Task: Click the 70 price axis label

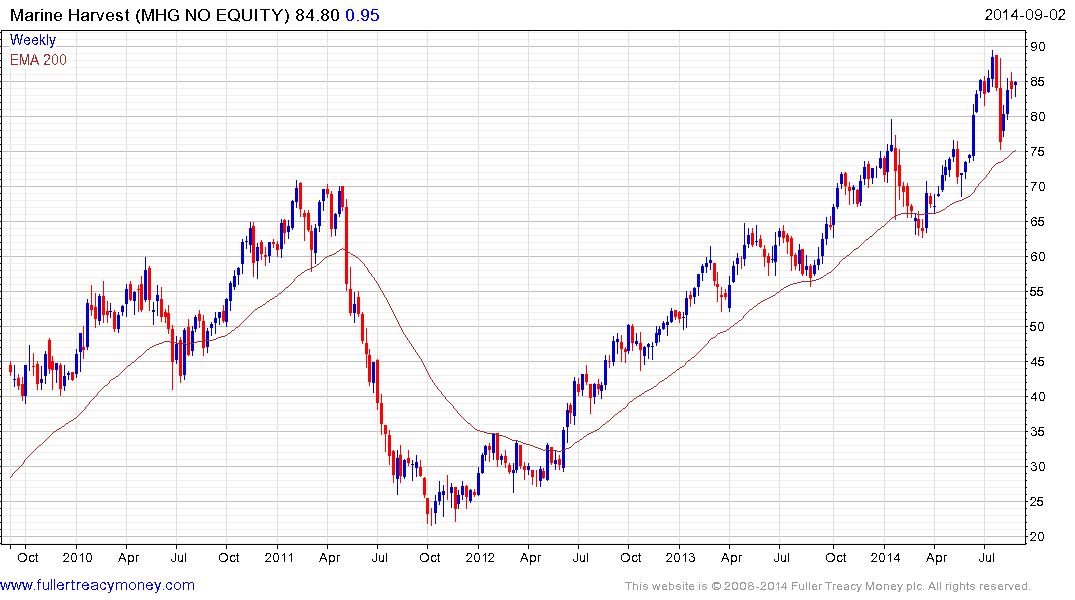Action: tap(1038, 187)
